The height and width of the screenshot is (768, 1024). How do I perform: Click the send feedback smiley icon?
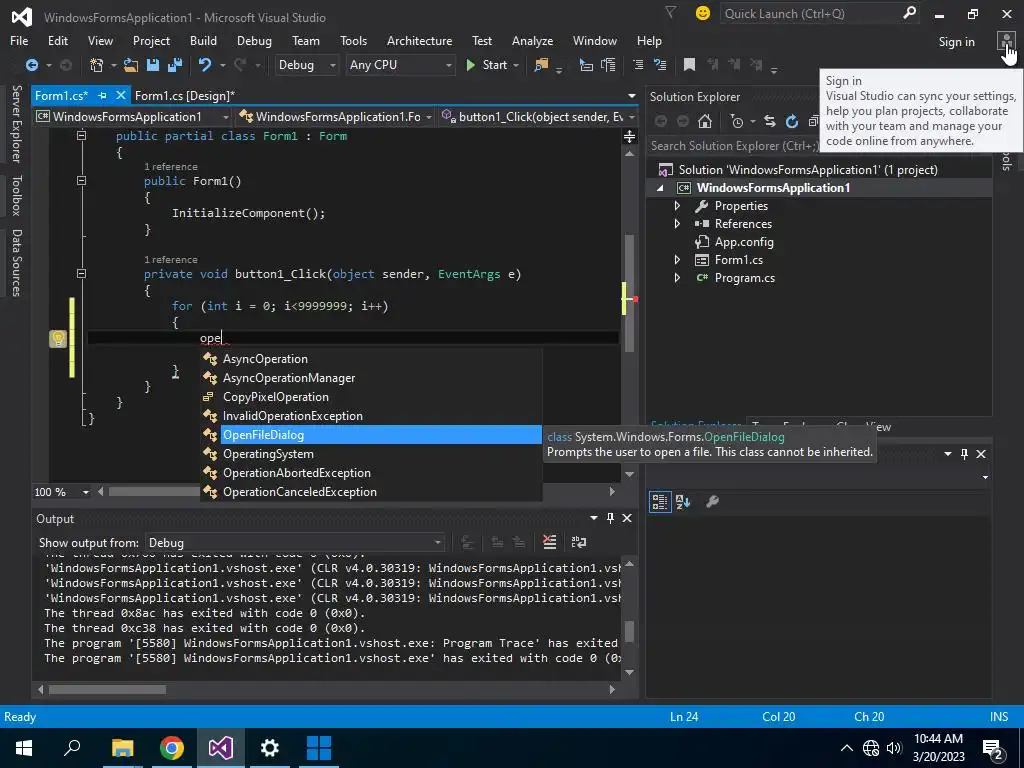pos(703,13)
